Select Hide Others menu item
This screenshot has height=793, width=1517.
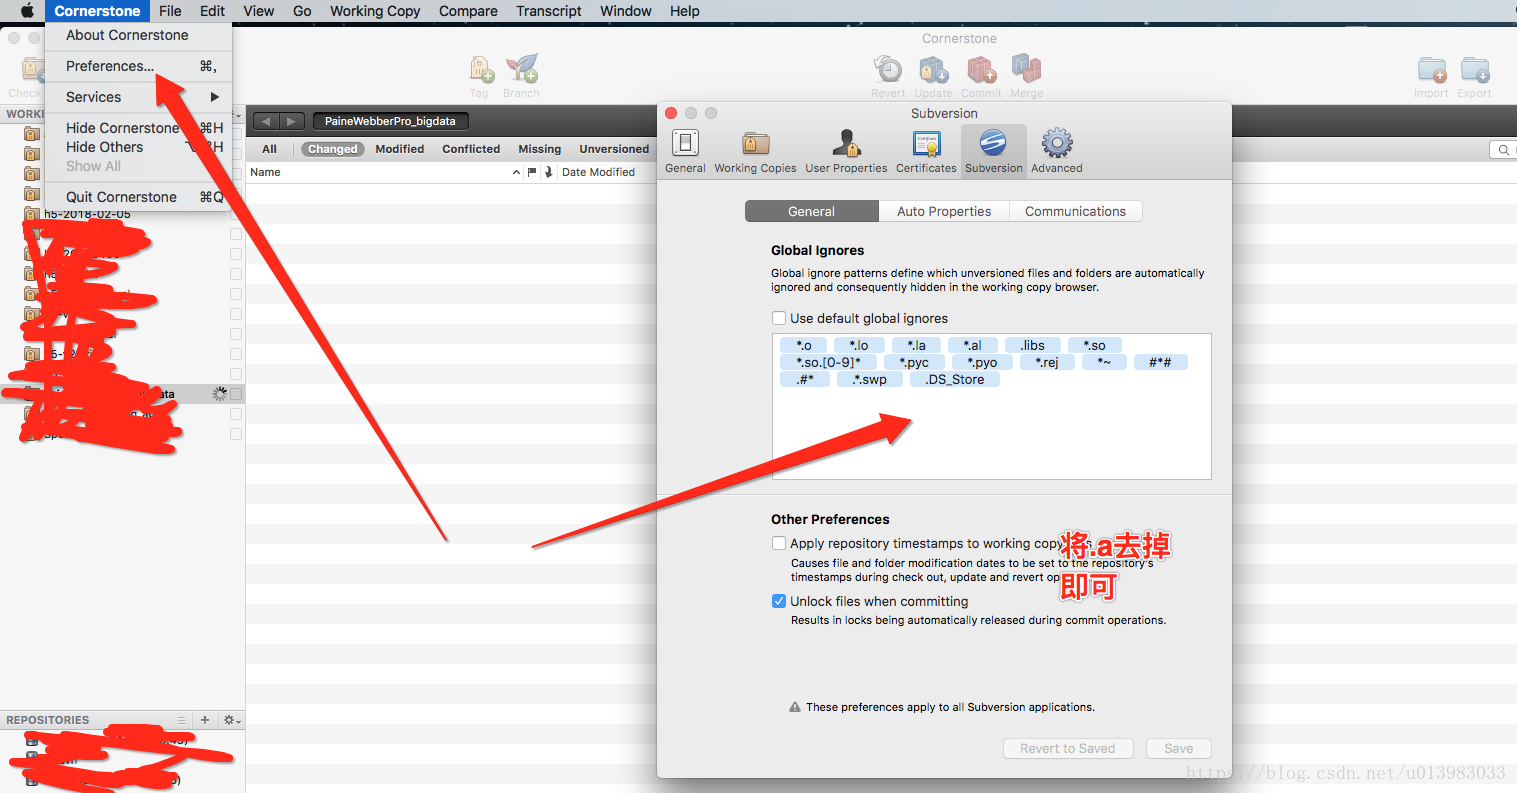coord(139,147)
